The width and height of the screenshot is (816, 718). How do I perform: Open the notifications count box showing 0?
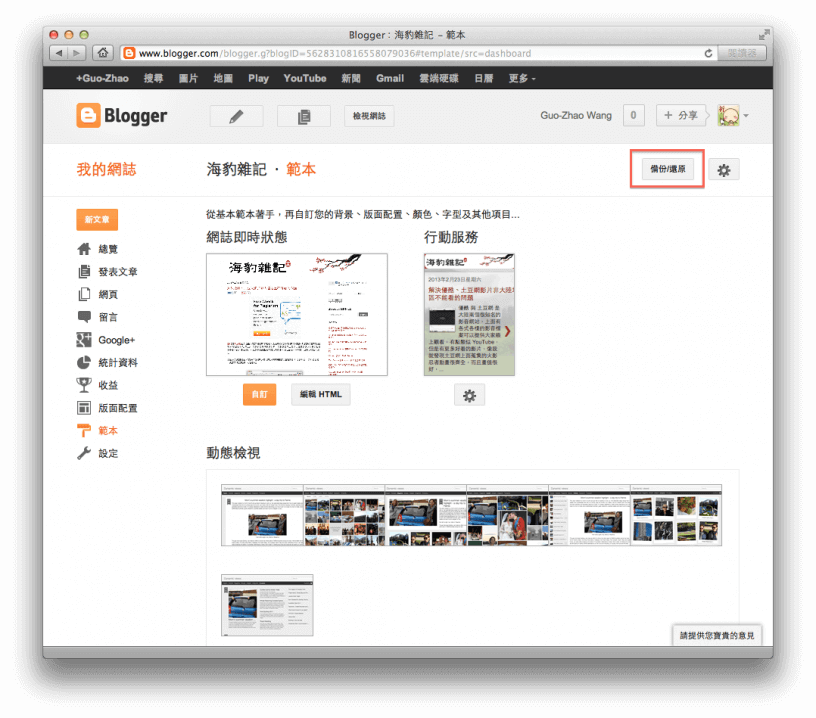point(633,116)
